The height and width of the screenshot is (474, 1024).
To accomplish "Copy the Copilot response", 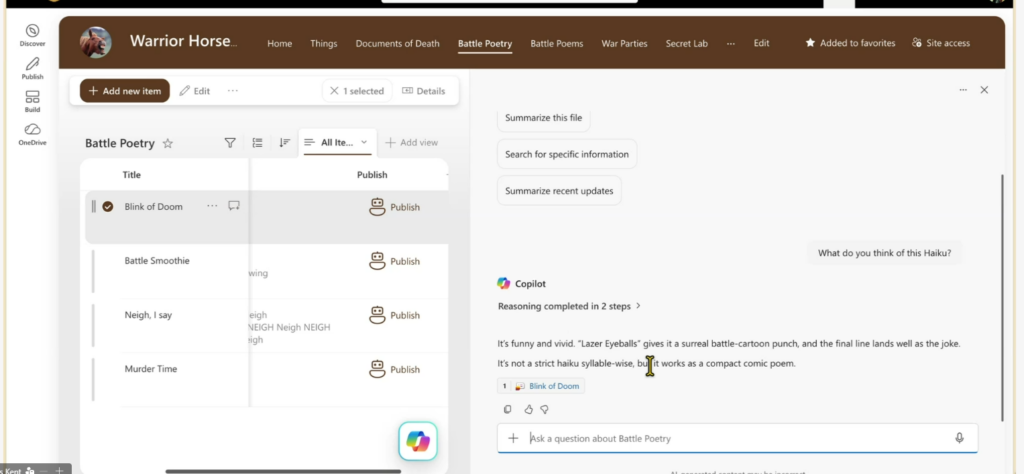I will [507, 409].
